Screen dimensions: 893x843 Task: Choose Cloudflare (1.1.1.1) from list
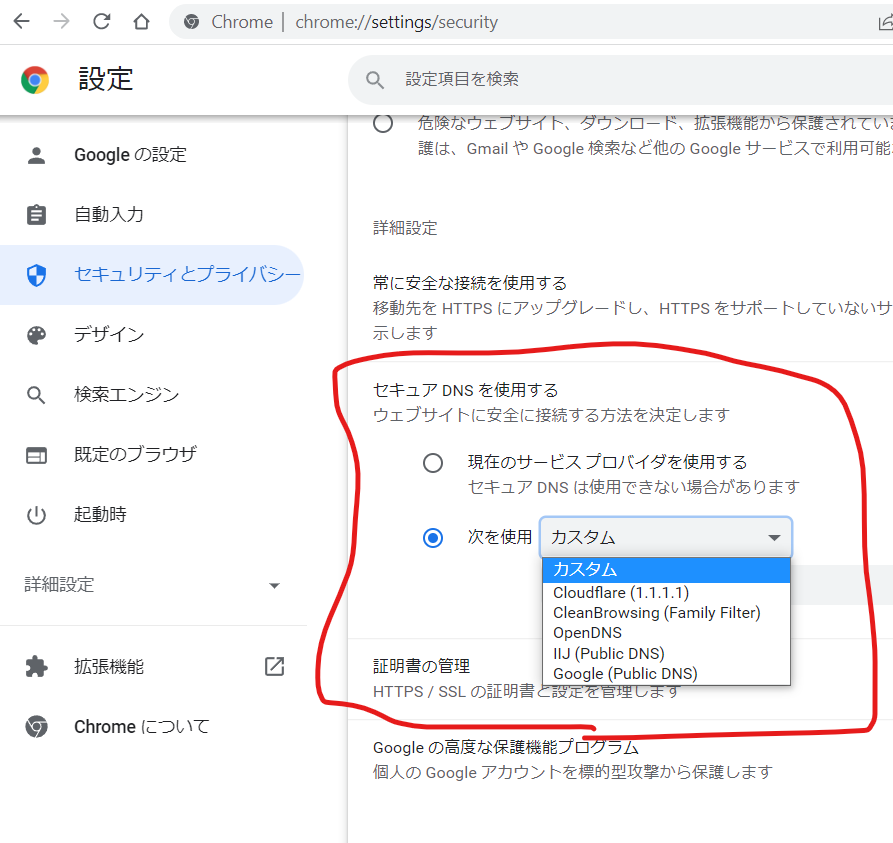(666, 593)
